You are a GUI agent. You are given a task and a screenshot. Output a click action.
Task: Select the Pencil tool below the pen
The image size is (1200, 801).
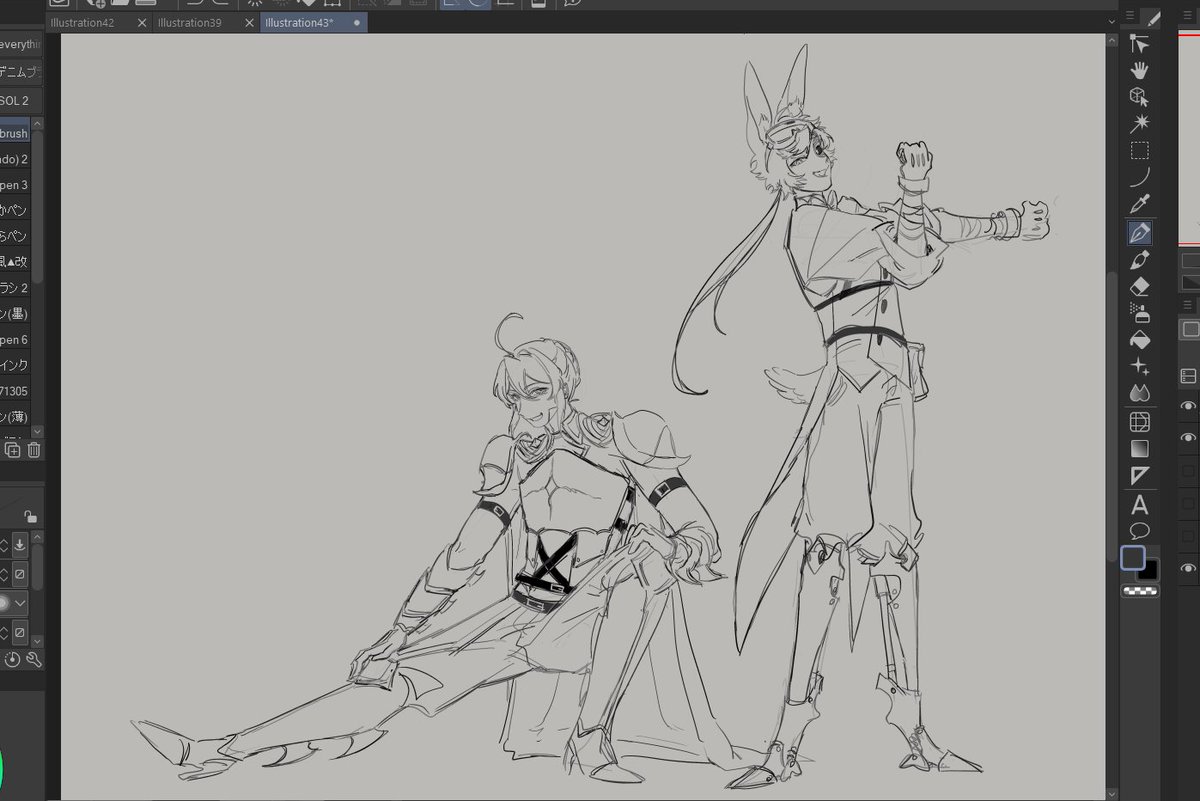[x=1139, y=260]
